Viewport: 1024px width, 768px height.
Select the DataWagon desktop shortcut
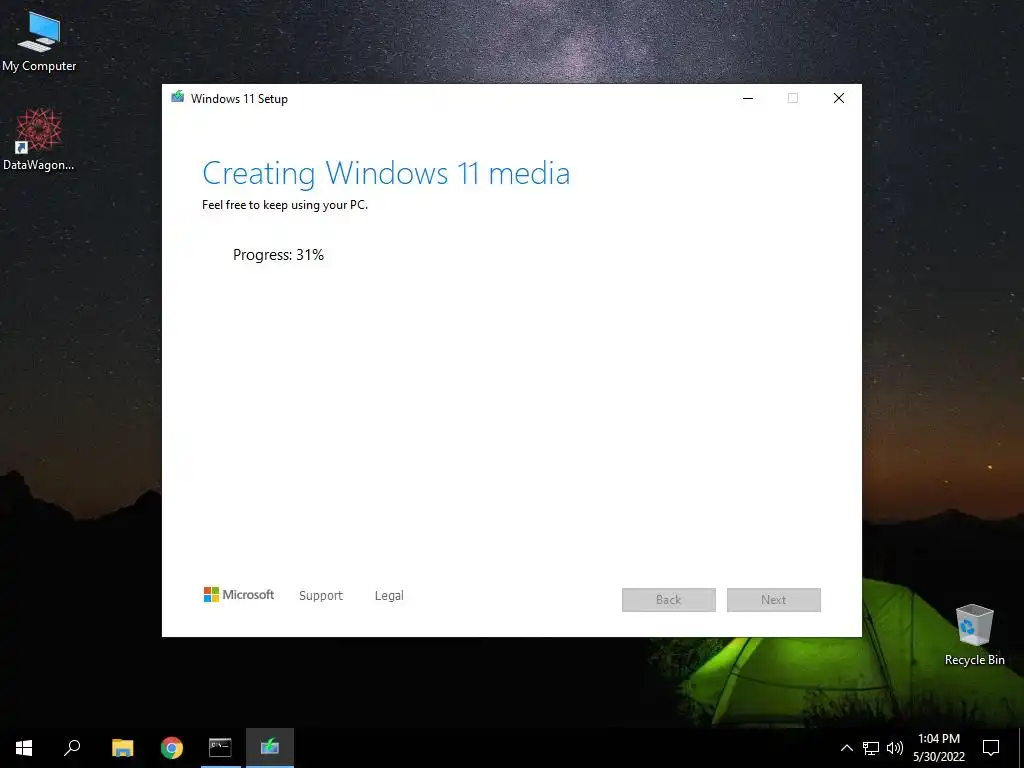(x=39, y=140)
